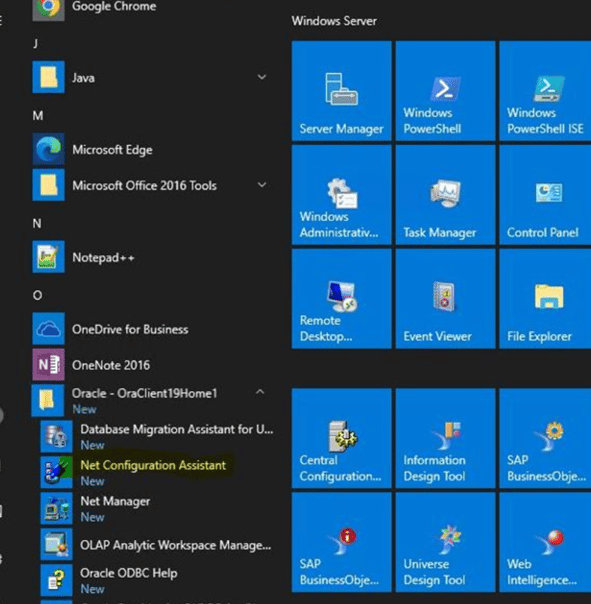Open the Task Manager tile
The width and height of the screenshot is (591, 604).
pyautogui.click(x=445, y=195)
